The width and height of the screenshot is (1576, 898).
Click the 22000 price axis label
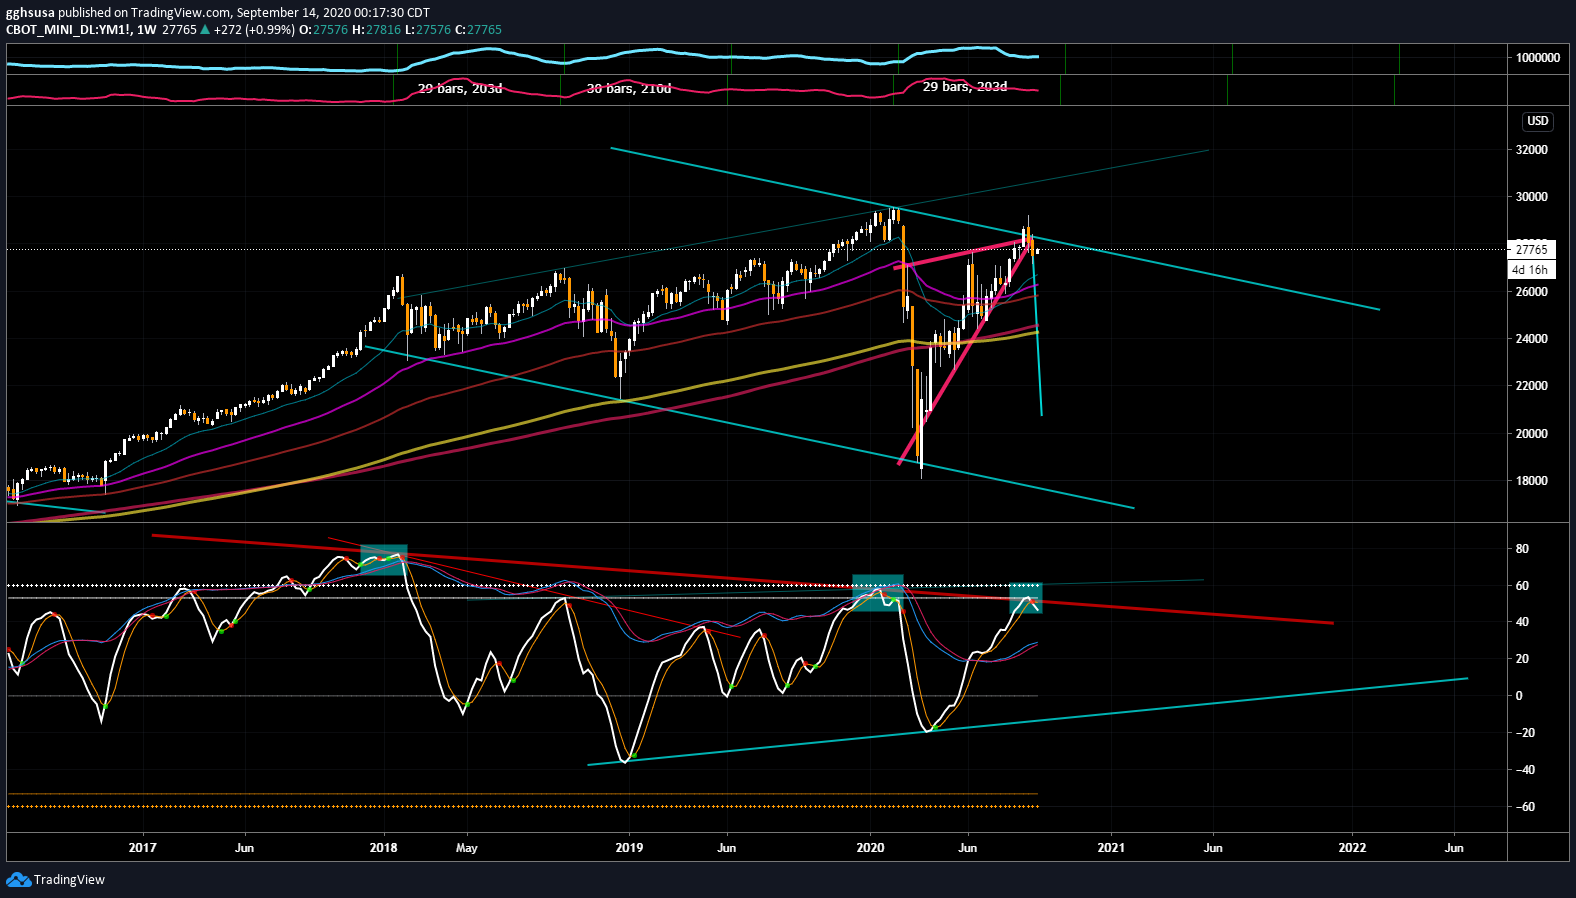click(x=1531, y=386)
